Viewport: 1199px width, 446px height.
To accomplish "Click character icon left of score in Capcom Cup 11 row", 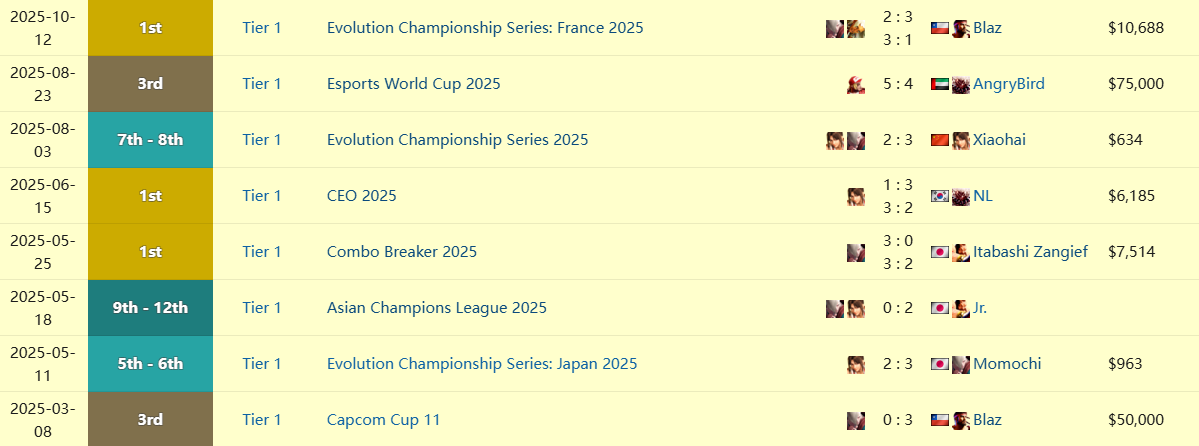I will (x=856, y=420).
